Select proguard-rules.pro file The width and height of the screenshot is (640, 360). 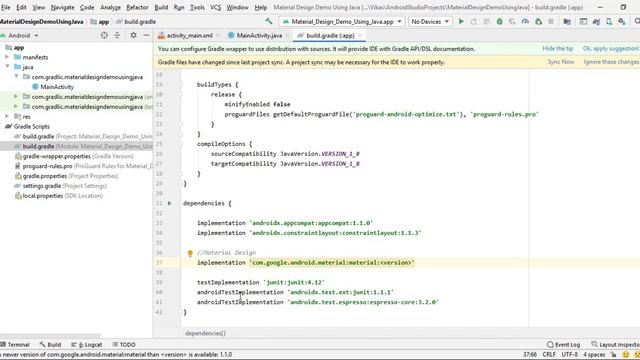(83, 166)
